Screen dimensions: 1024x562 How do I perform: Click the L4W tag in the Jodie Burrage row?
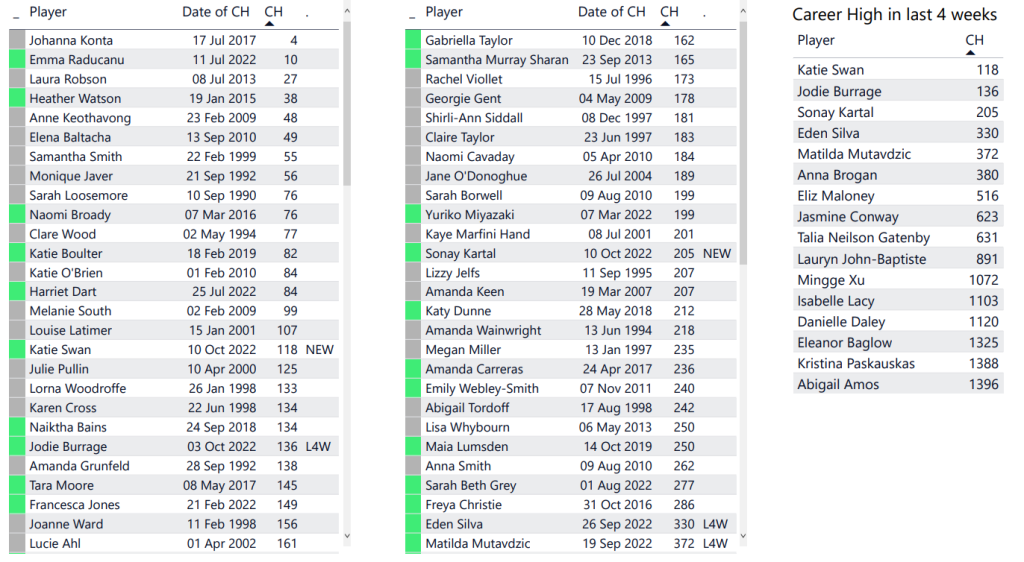319,447
